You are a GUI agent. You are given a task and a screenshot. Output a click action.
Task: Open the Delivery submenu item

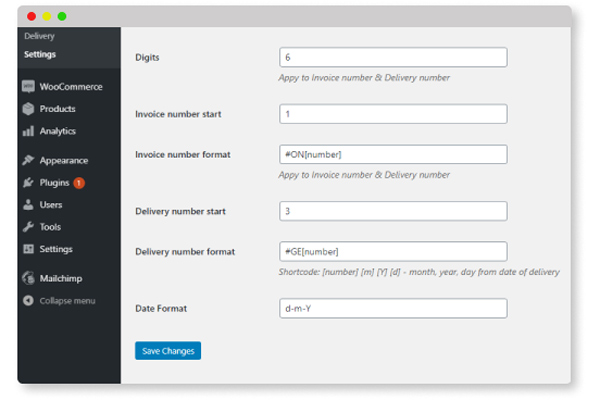(40, 37)
